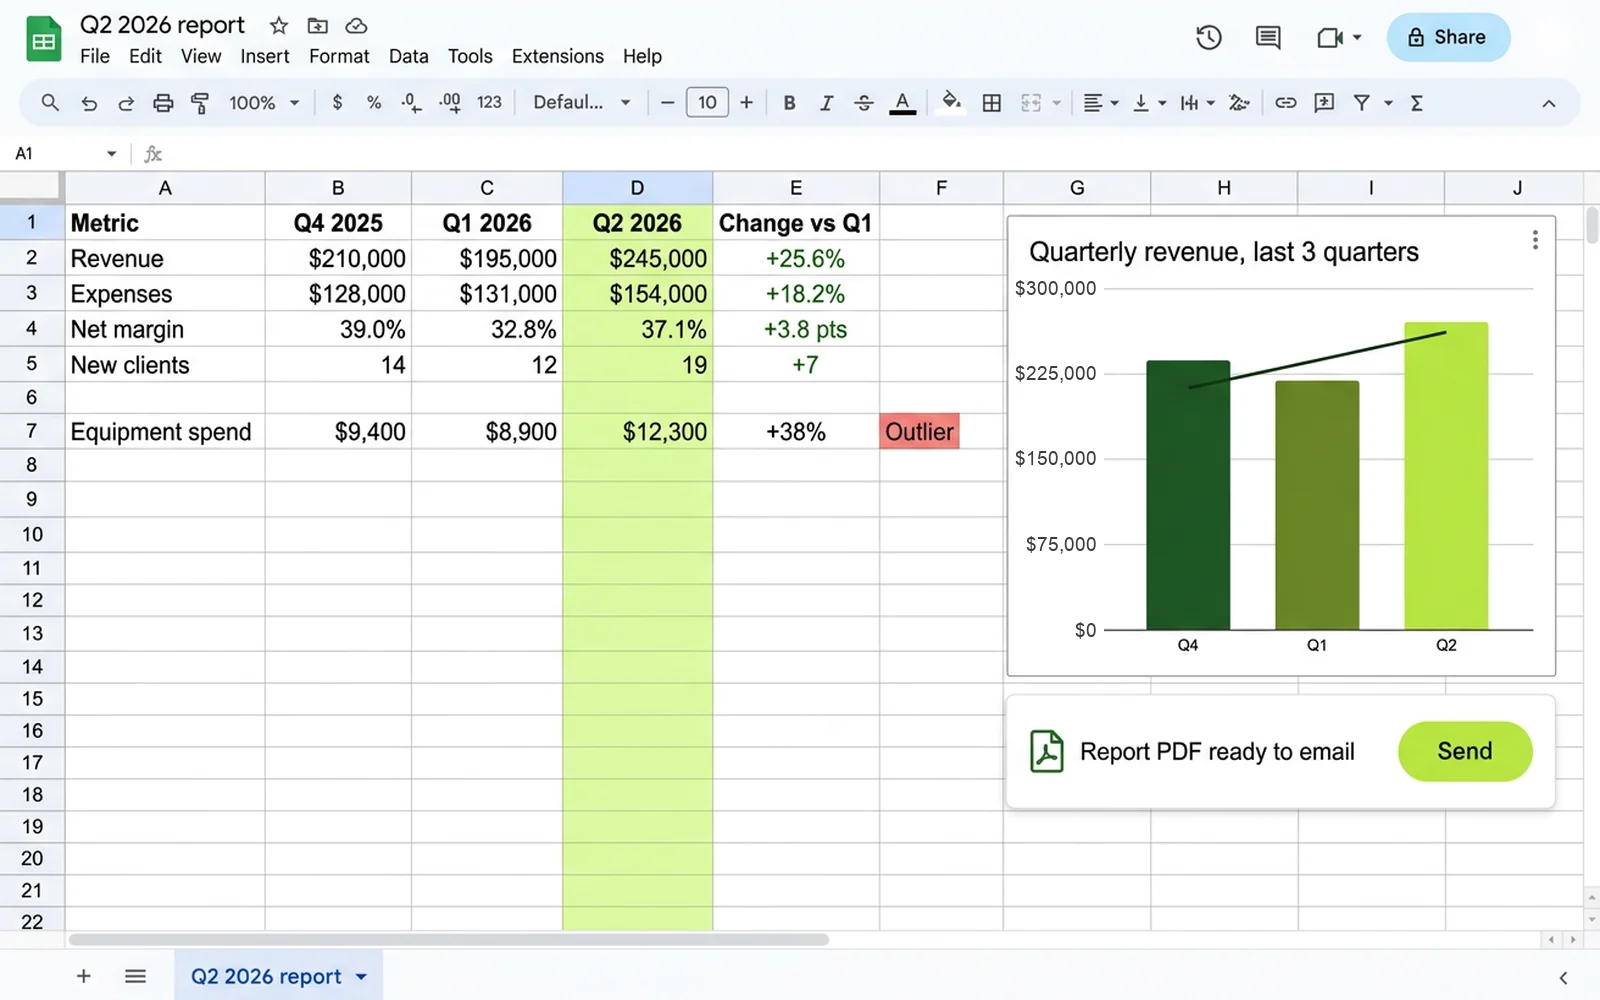Open the text color picker
The image size is (1600, 1000).
point(902,102)
